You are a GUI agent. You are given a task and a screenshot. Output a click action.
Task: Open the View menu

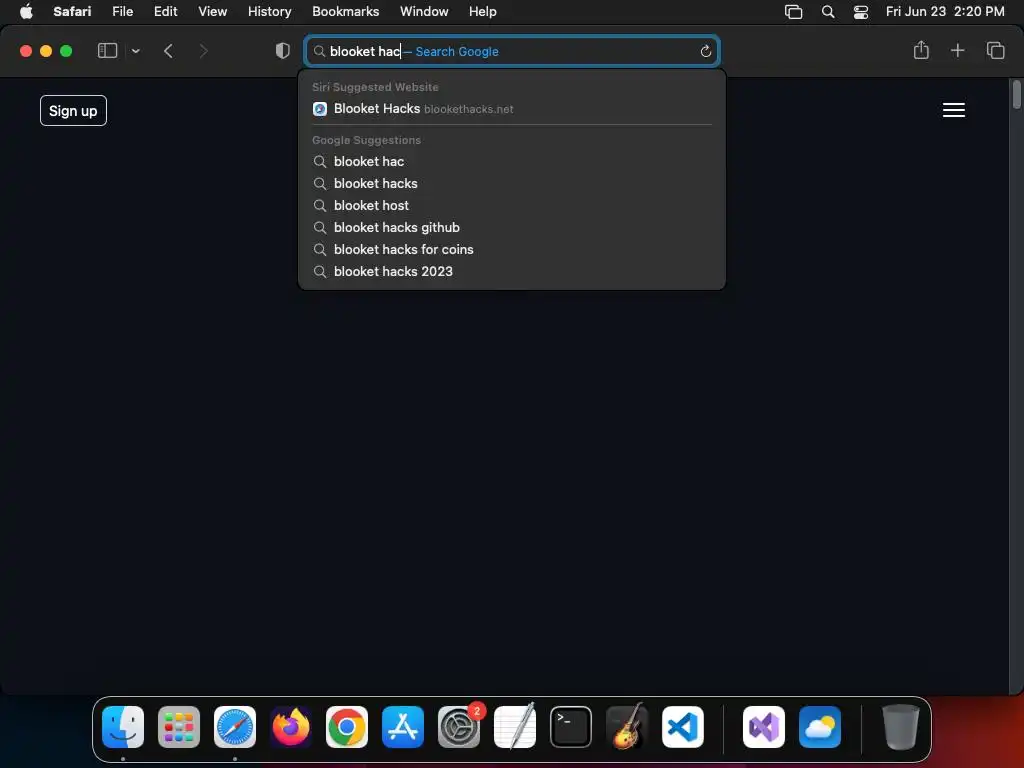click(x=213, y=12)
